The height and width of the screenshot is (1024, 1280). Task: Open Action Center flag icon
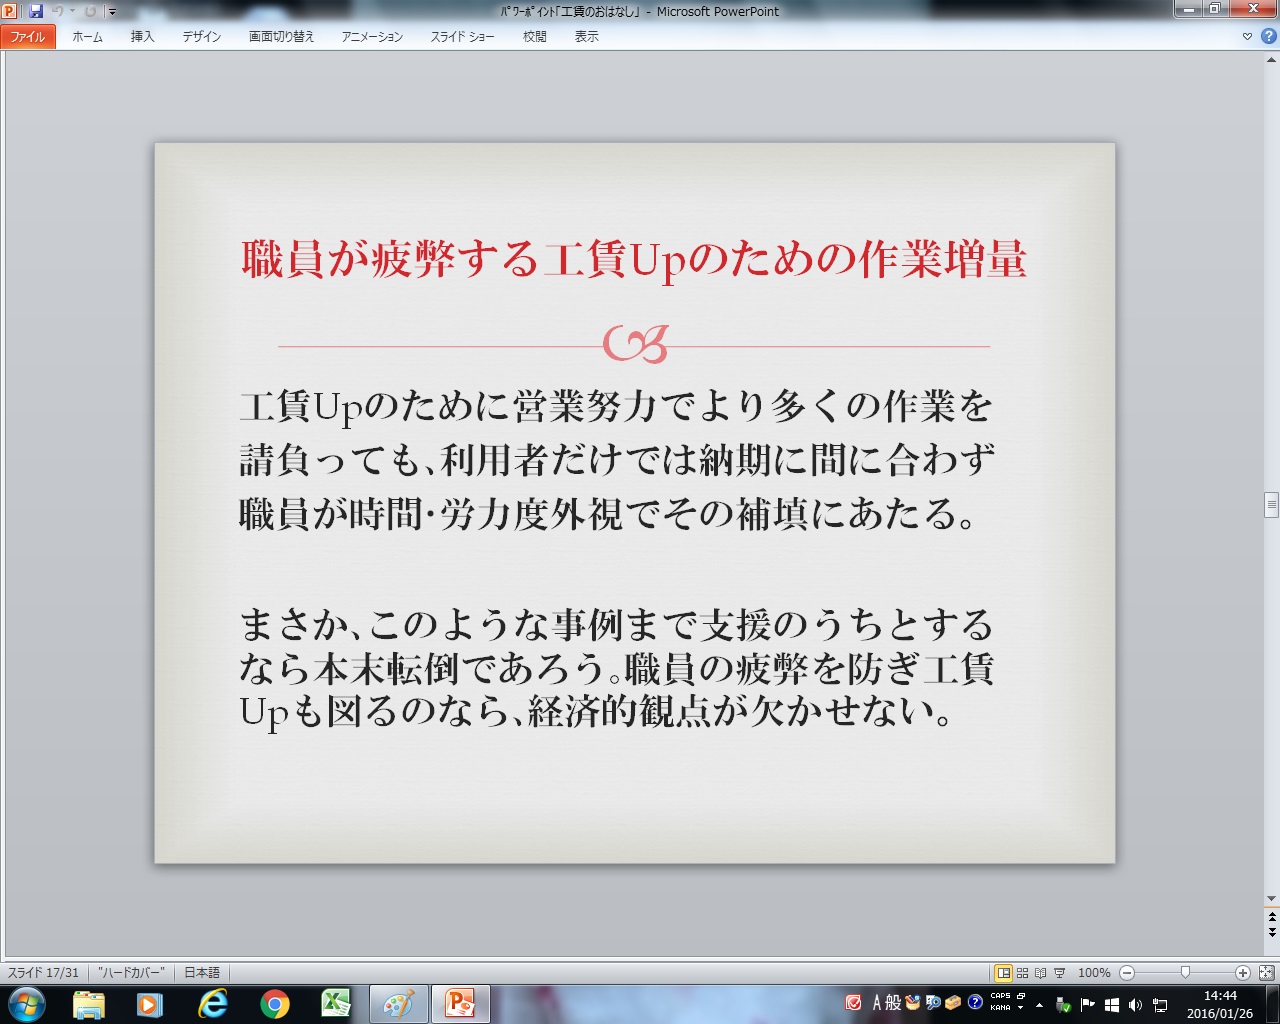pos(1087,1004)
